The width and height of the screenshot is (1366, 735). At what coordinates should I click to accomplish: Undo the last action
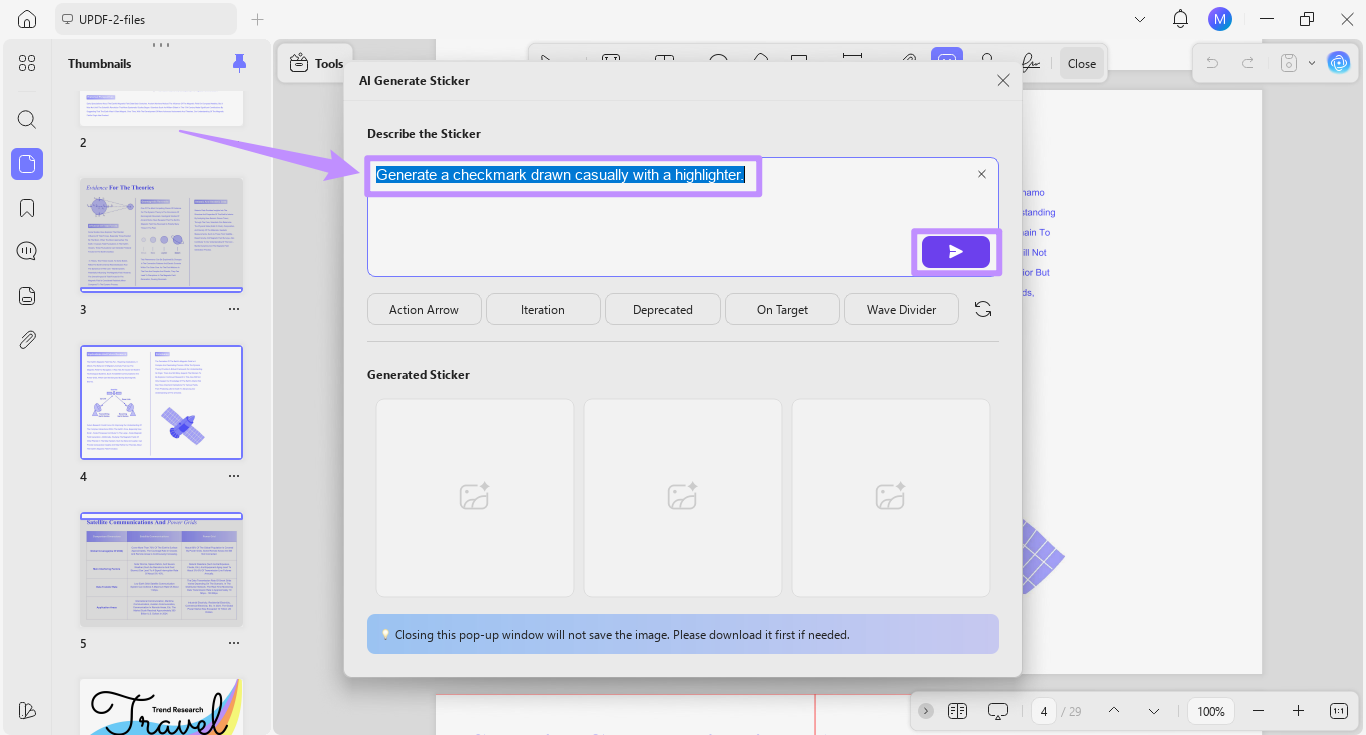[1212, 63]
